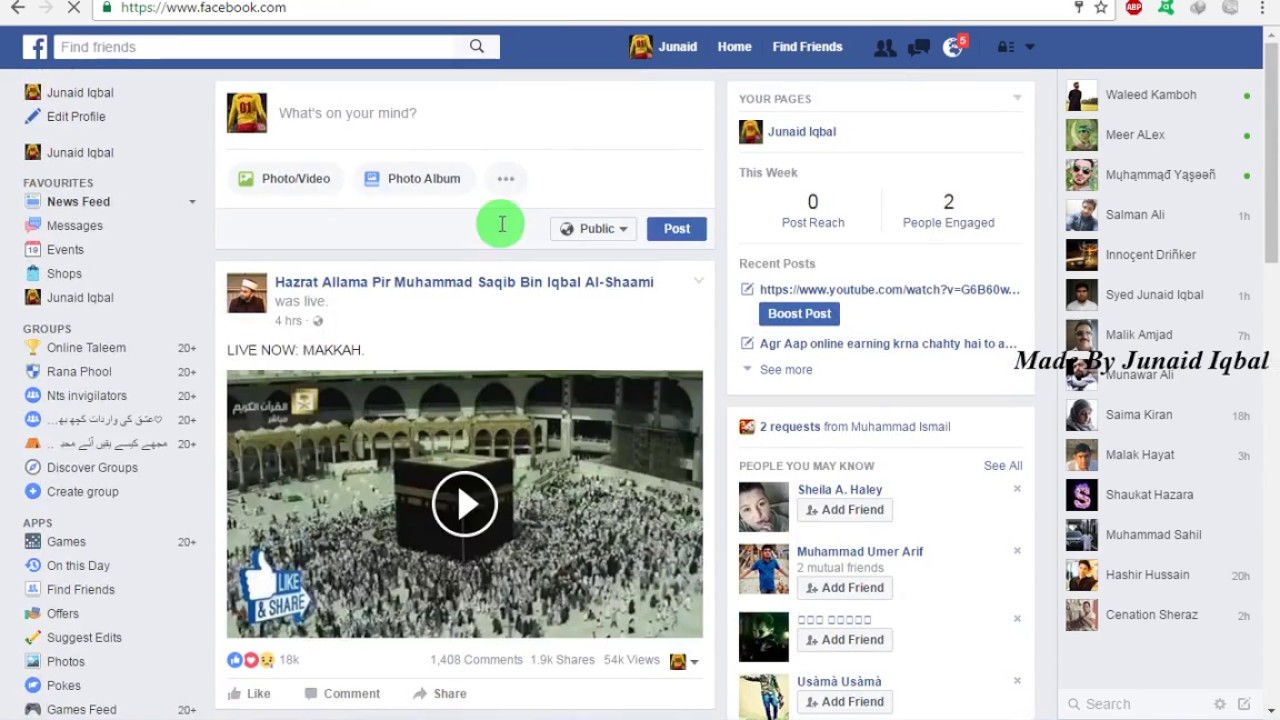Open Nts invigilators group
Screen dimensions: 1280x720
pos(86,396)
